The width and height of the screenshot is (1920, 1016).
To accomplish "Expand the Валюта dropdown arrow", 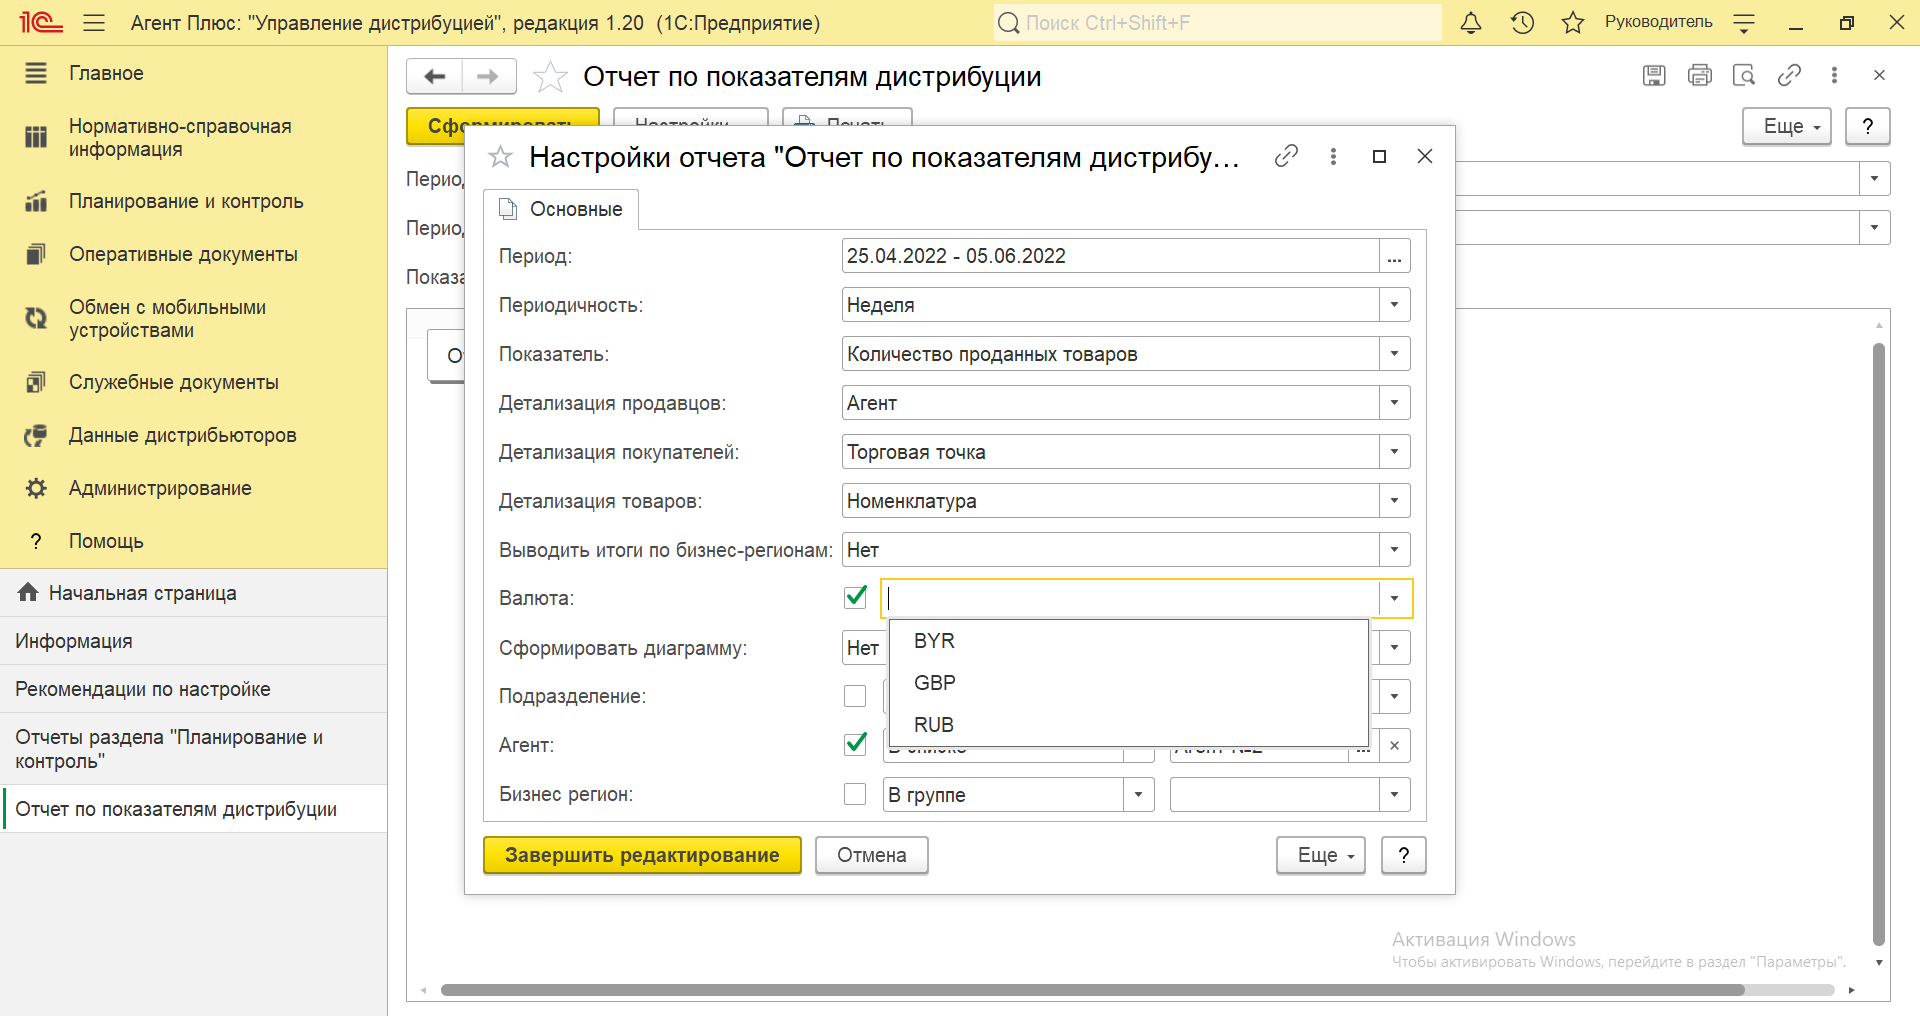I will (1394, 599).
